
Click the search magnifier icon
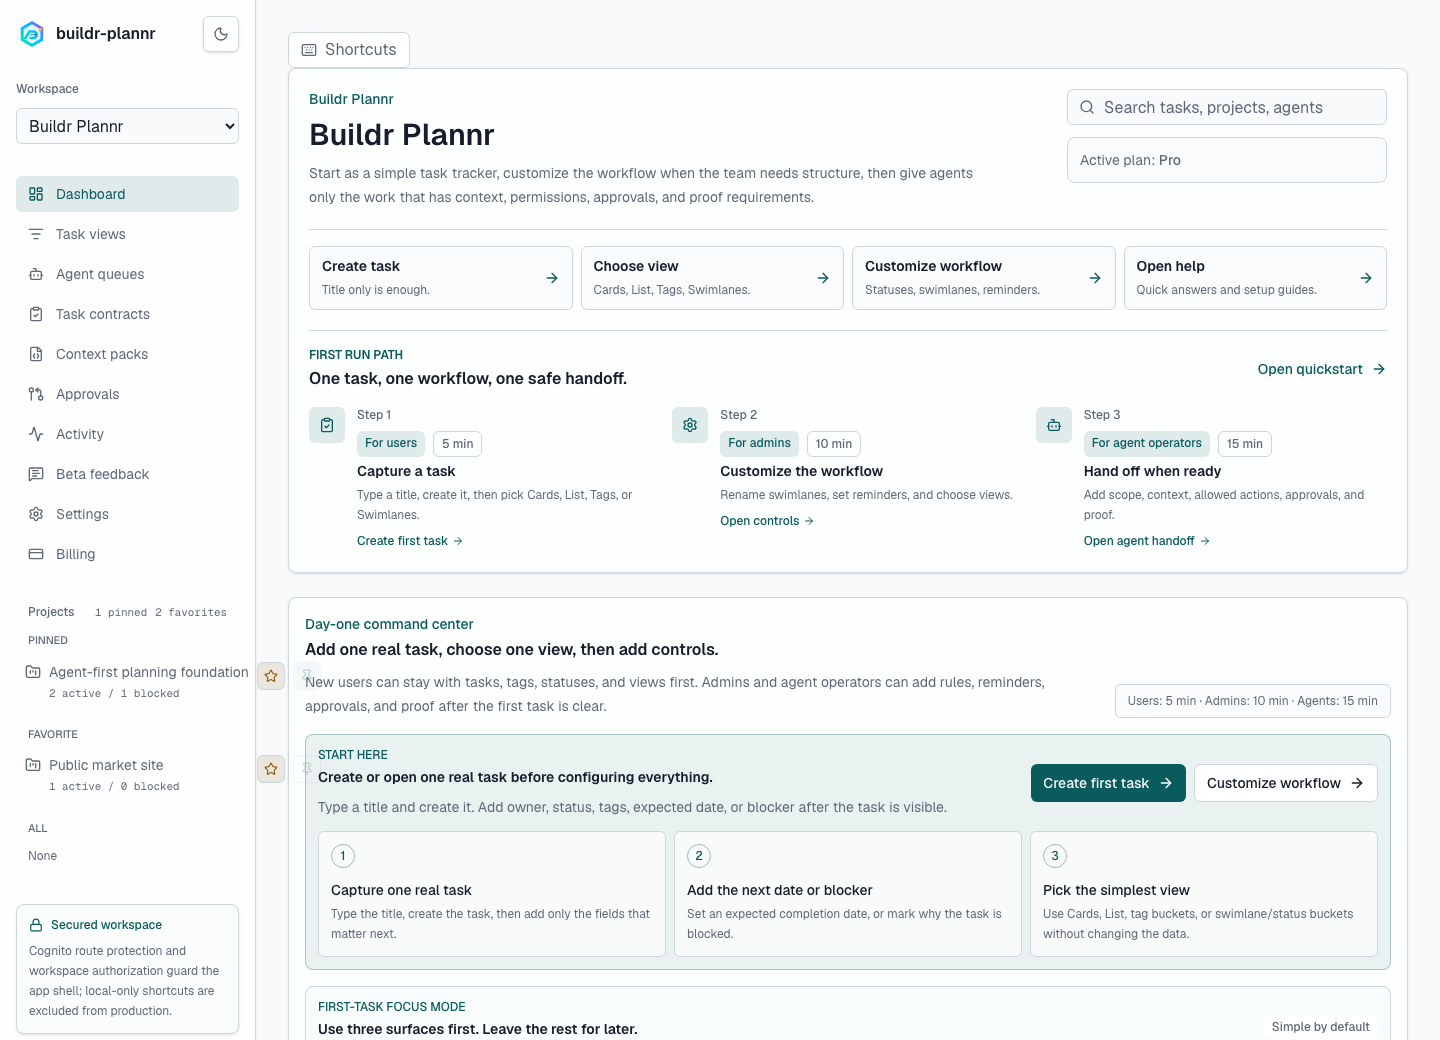1087,107
